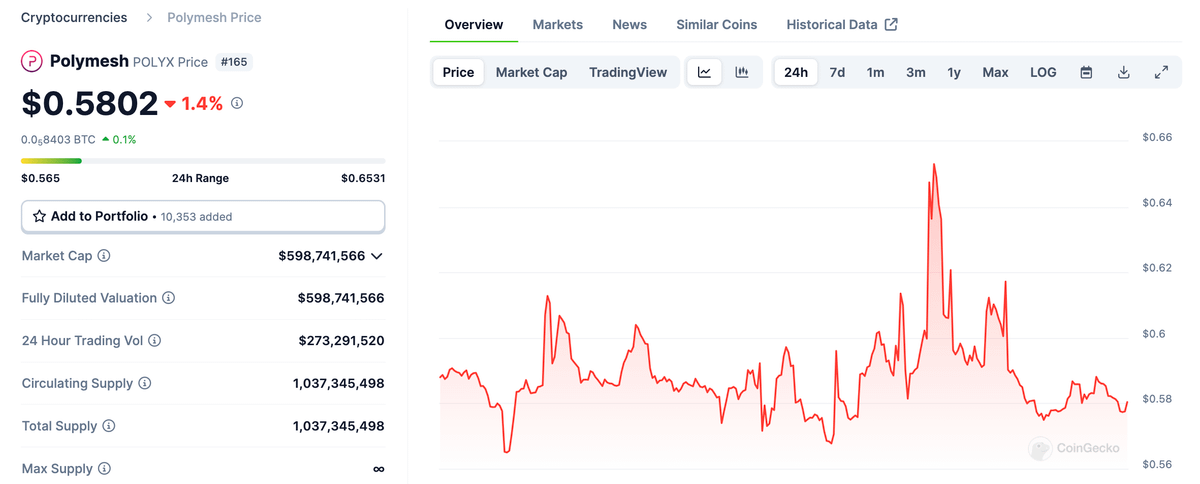Open the calendar date range picker
1200x484 pixels.
point(1086,72)
